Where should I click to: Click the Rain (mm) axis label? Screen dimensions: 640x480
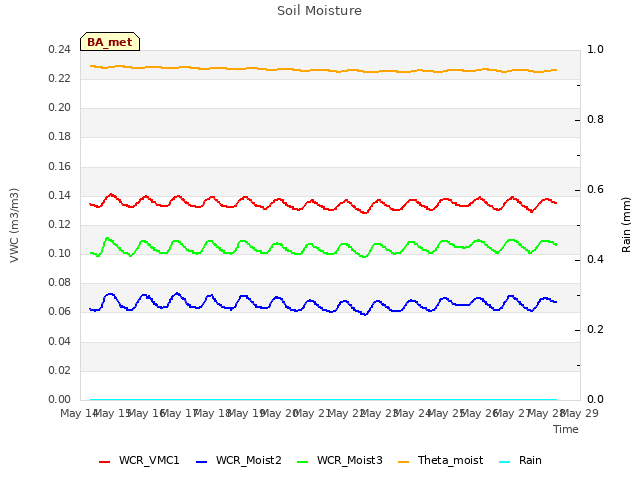626,225
